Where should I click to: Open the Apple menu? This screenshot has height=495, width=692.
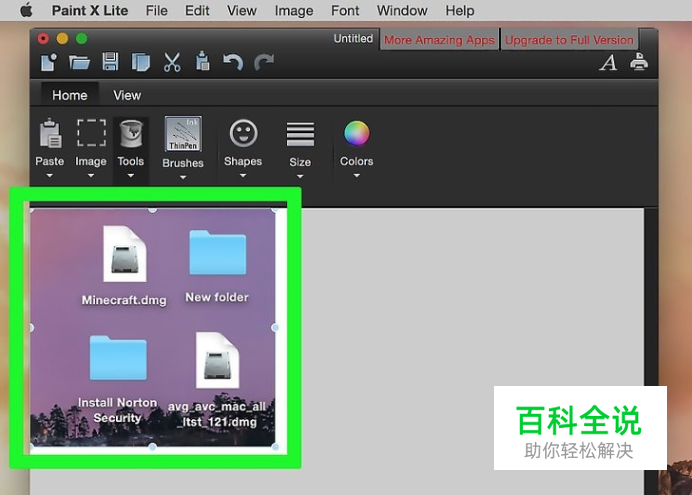point(26,10)
